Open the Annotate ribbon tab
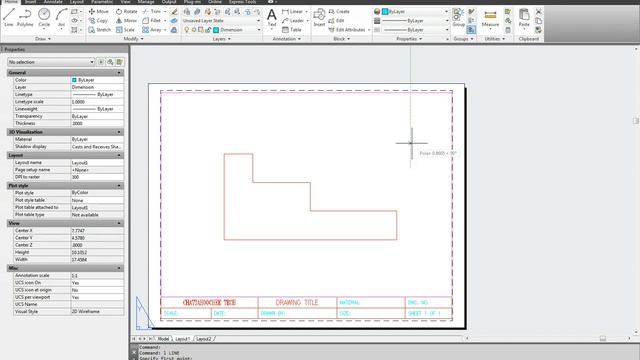640x360 pixels. [53, 2]
